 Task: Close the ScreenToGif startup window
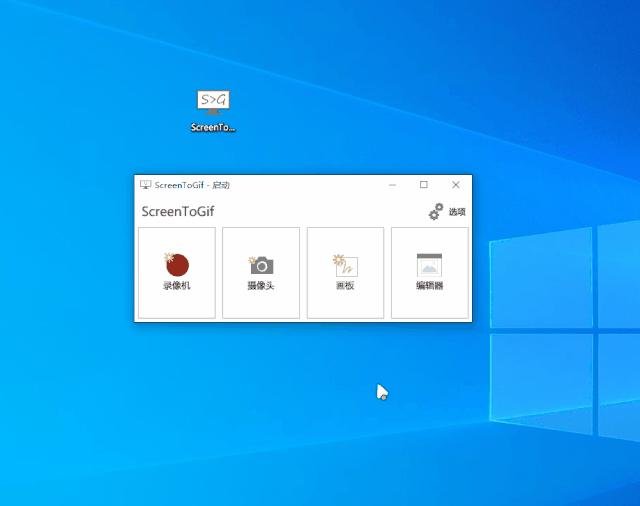click(x=456, y=185)
